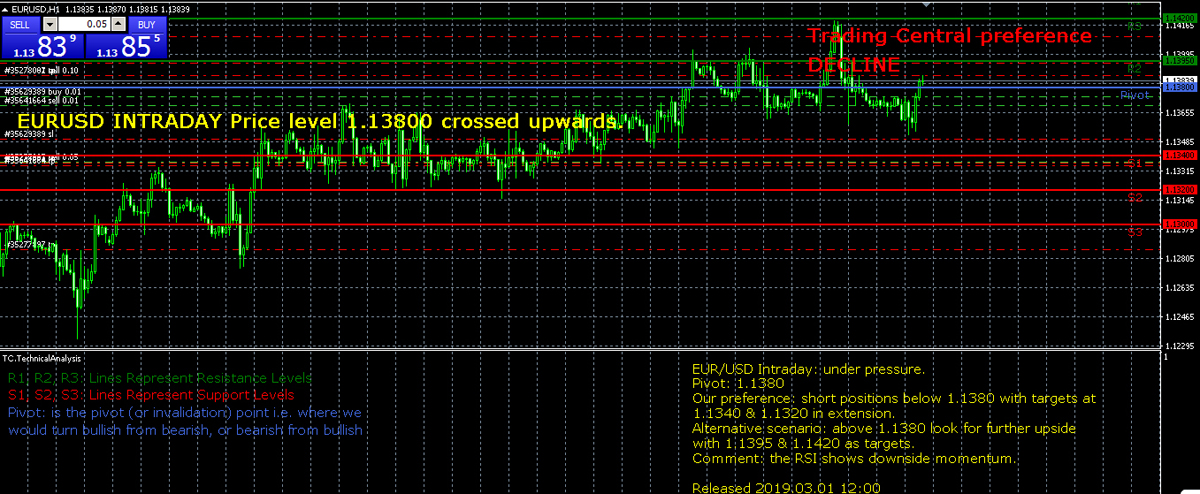The height and width of the screenshot is (494, 1200).
Task: Select 'Lines Represent Support Levels' legend line
Action: click(x=190, y=395)
